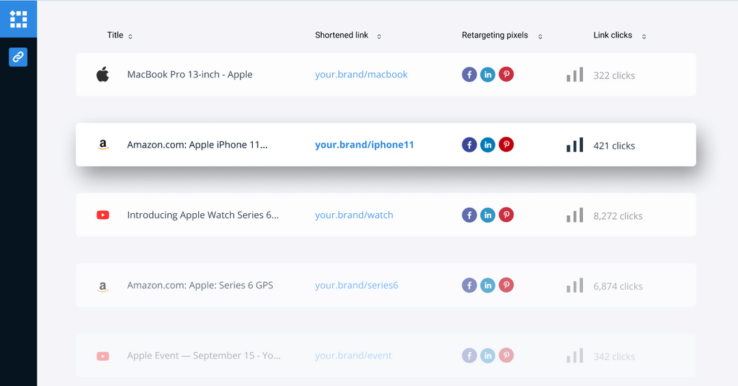738x386 pixels.
Task: Sort by Shortened link column arrow
Action: 379,36
